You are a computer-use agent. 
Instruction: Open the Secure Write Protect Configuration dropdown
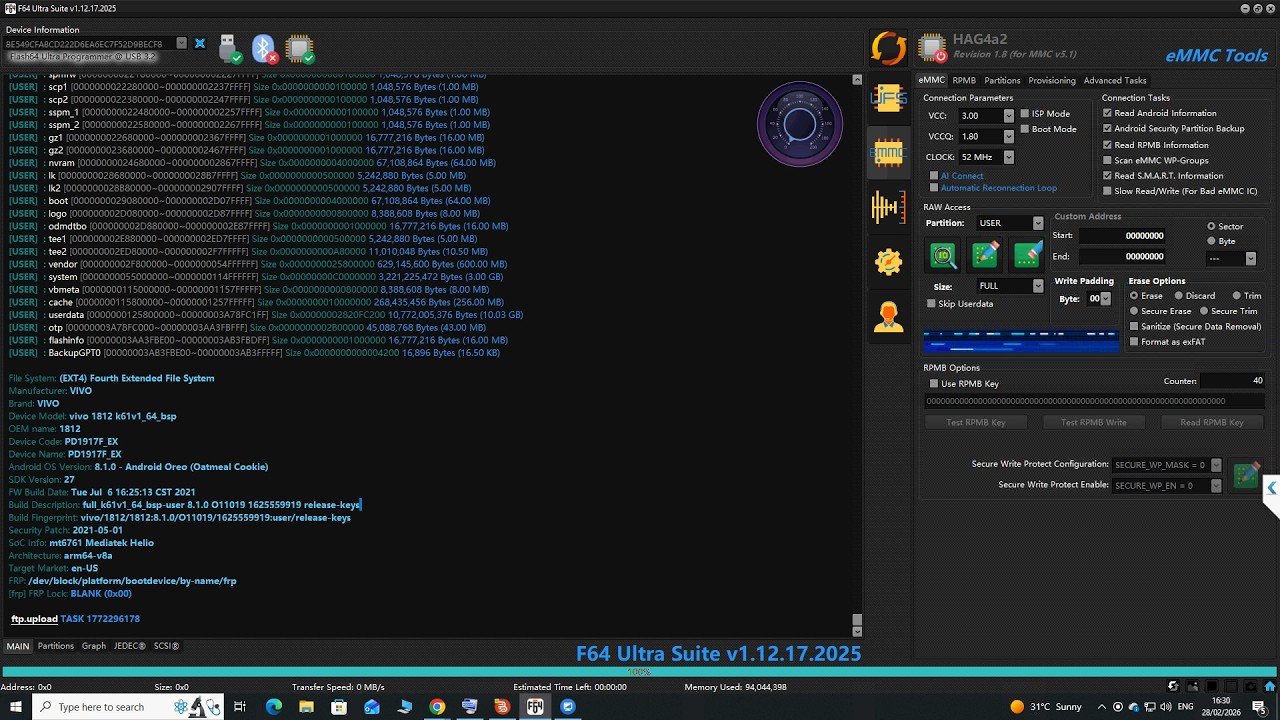tap(1216, 465)
